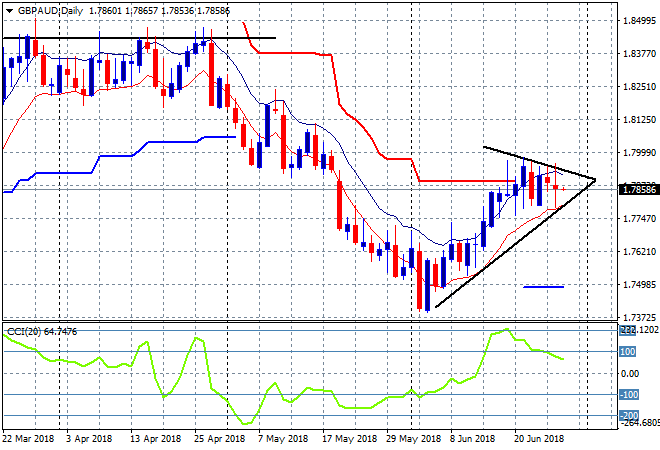Click the 1.81250 price axis label
Screen dimensions: 660x450
click(639, 120)
